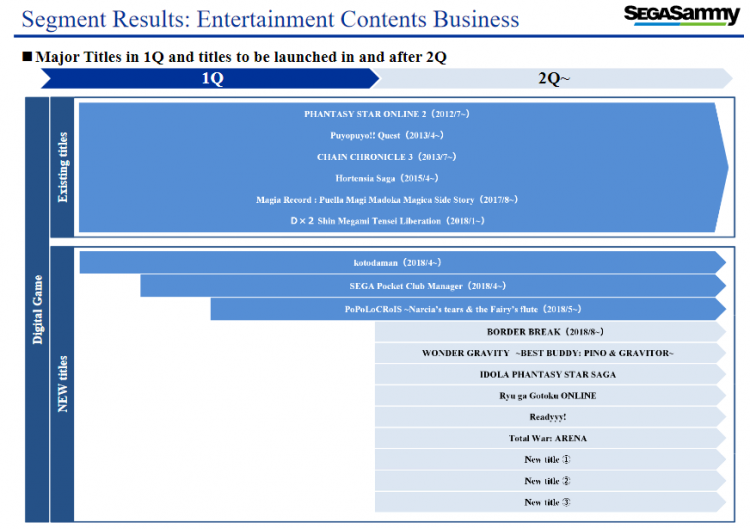The height and width of the screenshot is (529, 750).
Task: Click the kotodaman timeline bar
Action: click(x=400, y=263)
